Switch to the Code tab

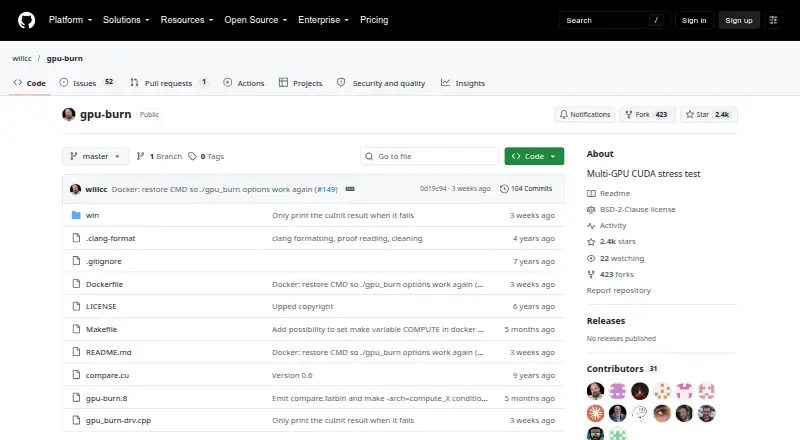coord(30,83)
